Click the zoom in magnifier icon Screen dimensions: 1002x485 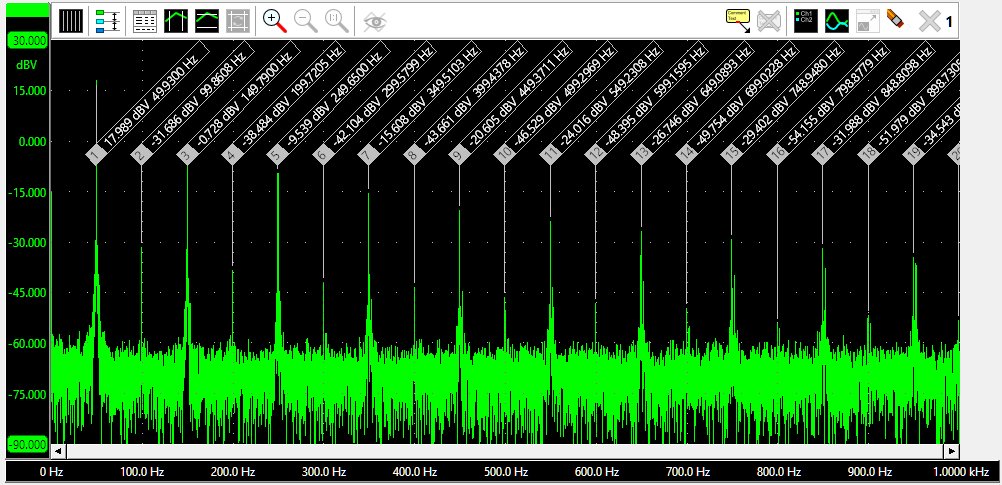[275, 21]
